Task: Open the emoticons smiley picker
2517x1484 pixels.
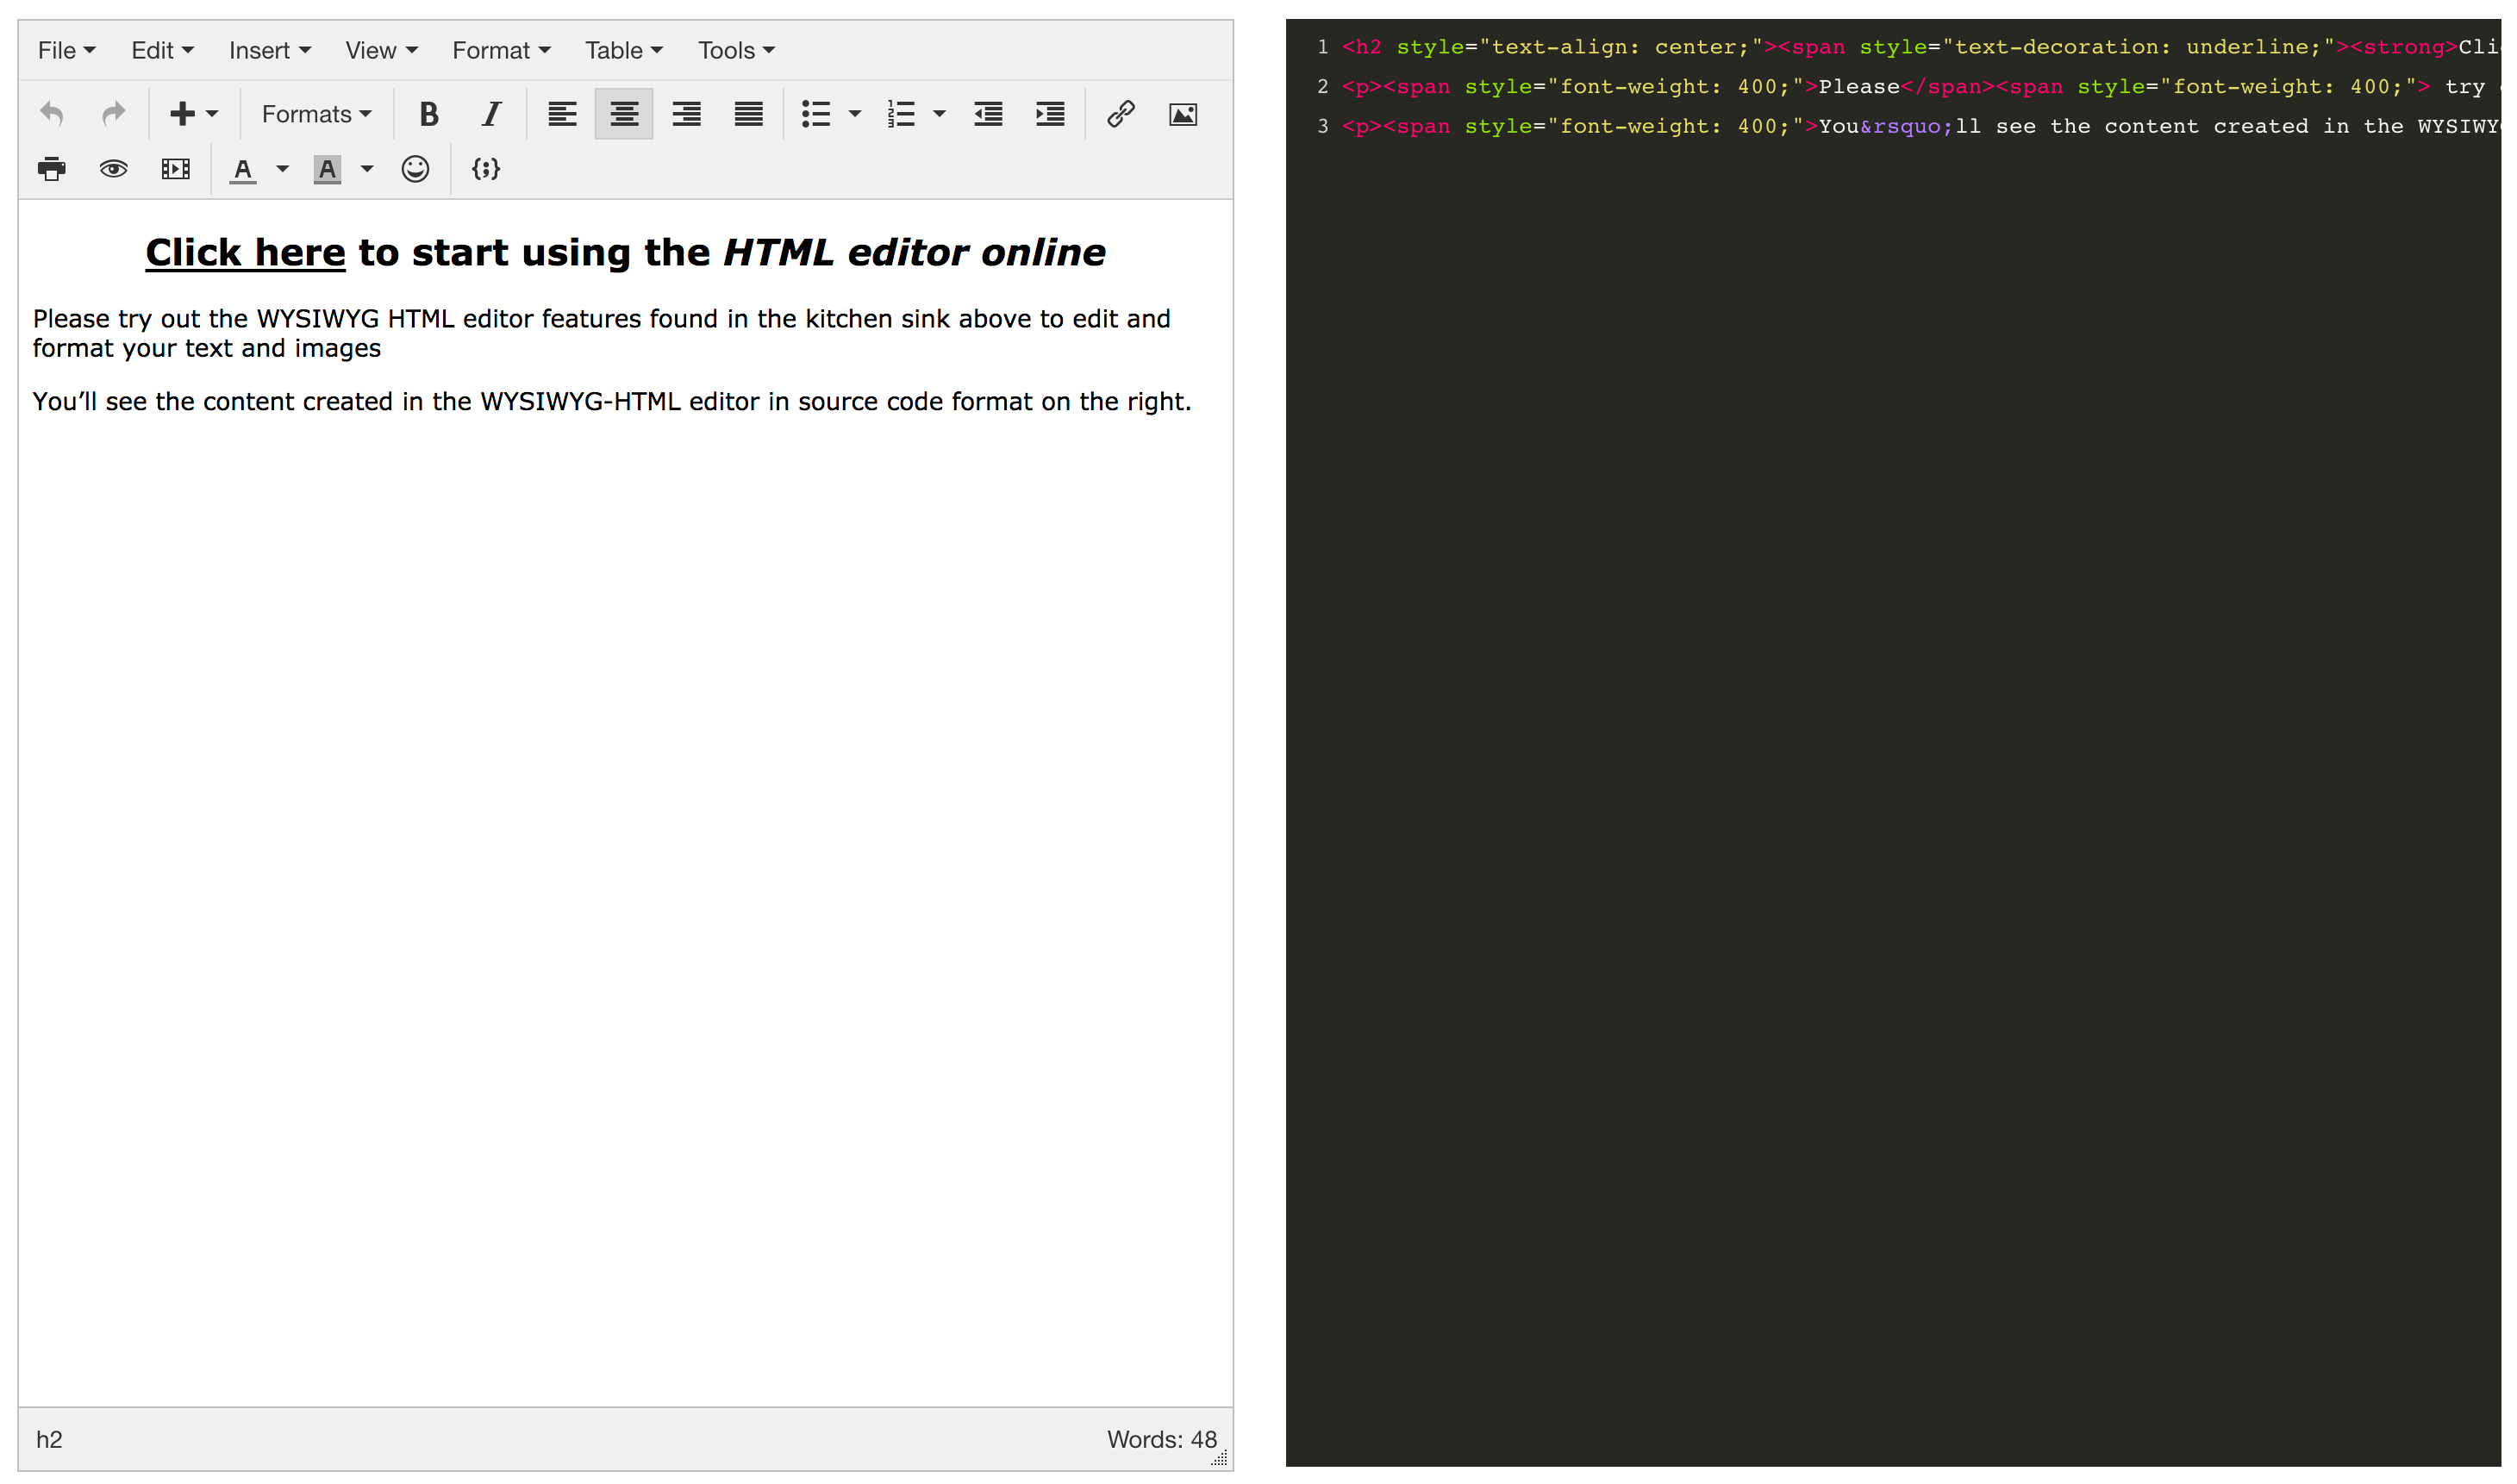Action: point(415,169)
